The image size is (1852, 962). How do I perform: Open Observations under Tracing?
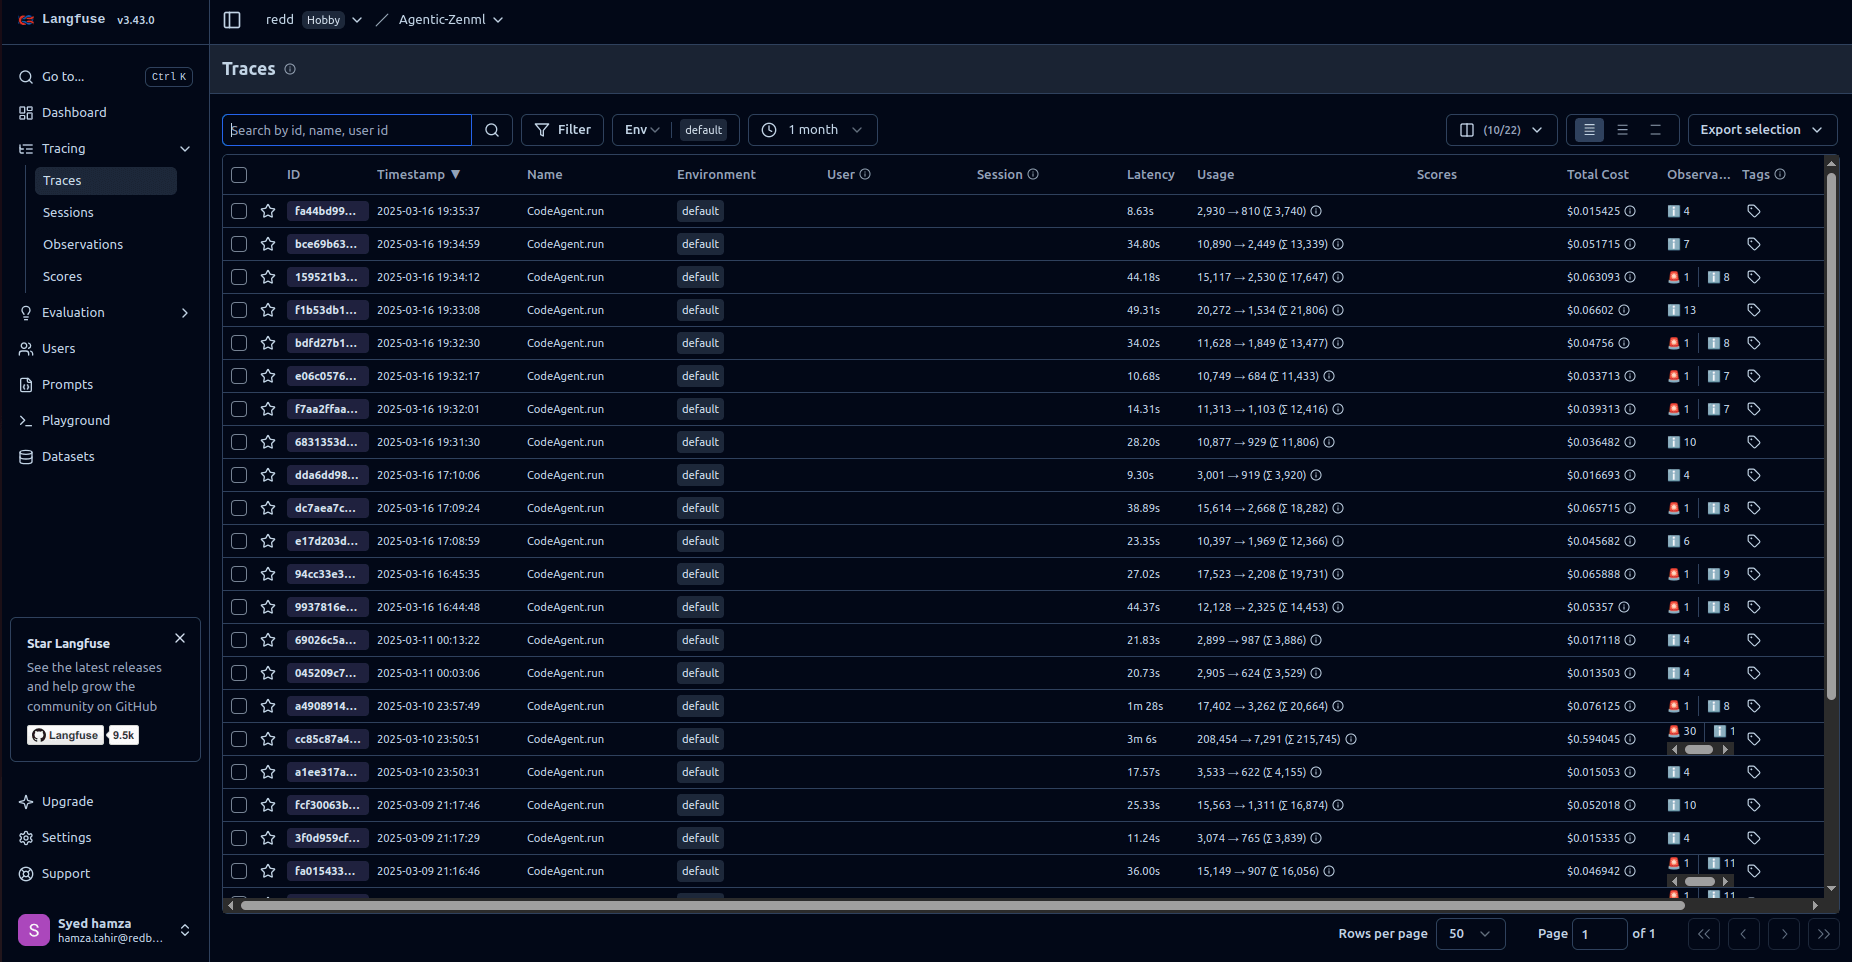[83, 245]
